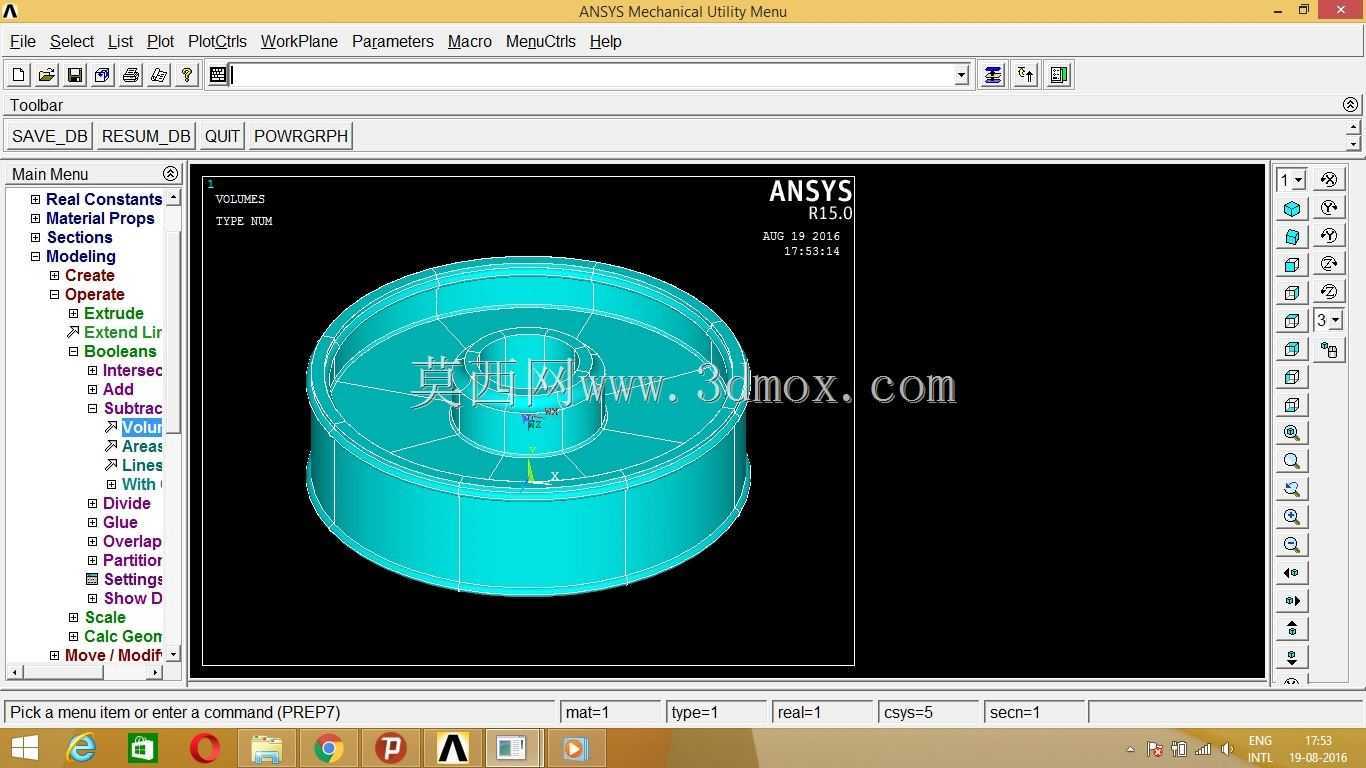This screenshot has width=1366, height=768.
Task: Click the Windows Start button
Action: pos(24,748)
